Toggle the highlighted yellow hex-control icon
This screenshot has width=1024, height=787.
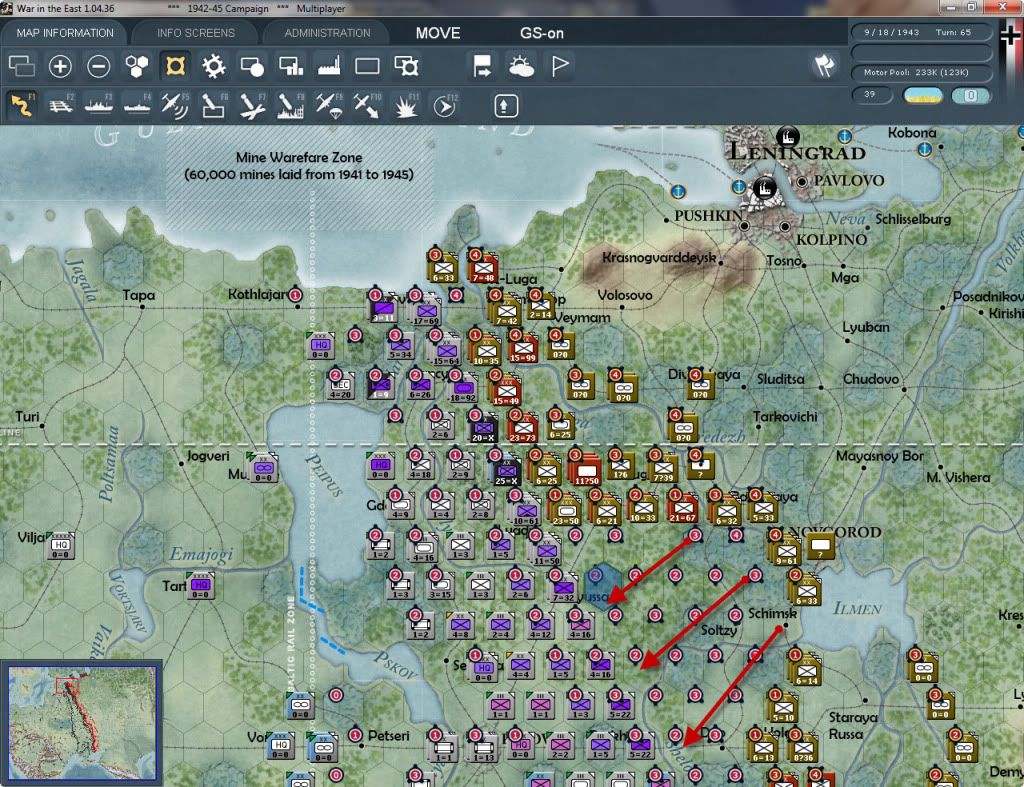click(x=175, y=66)
